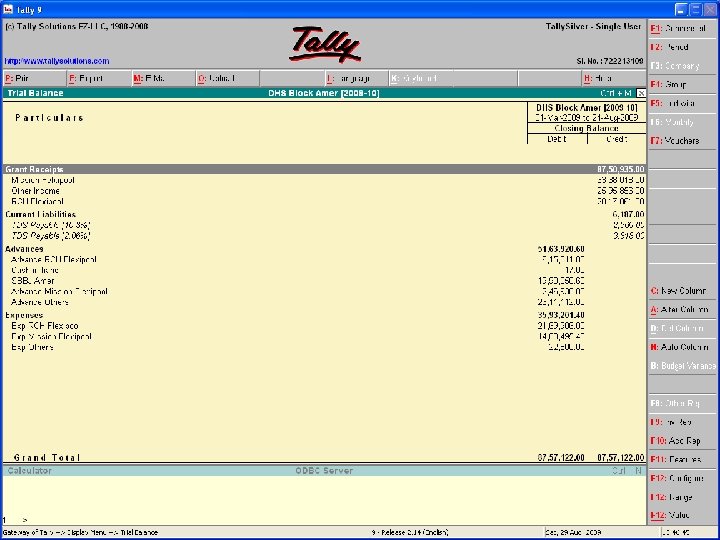The width and height of the screenshot is (720, 540).
Task: Click the date in the status bar
Action: [x=573, y=533]
